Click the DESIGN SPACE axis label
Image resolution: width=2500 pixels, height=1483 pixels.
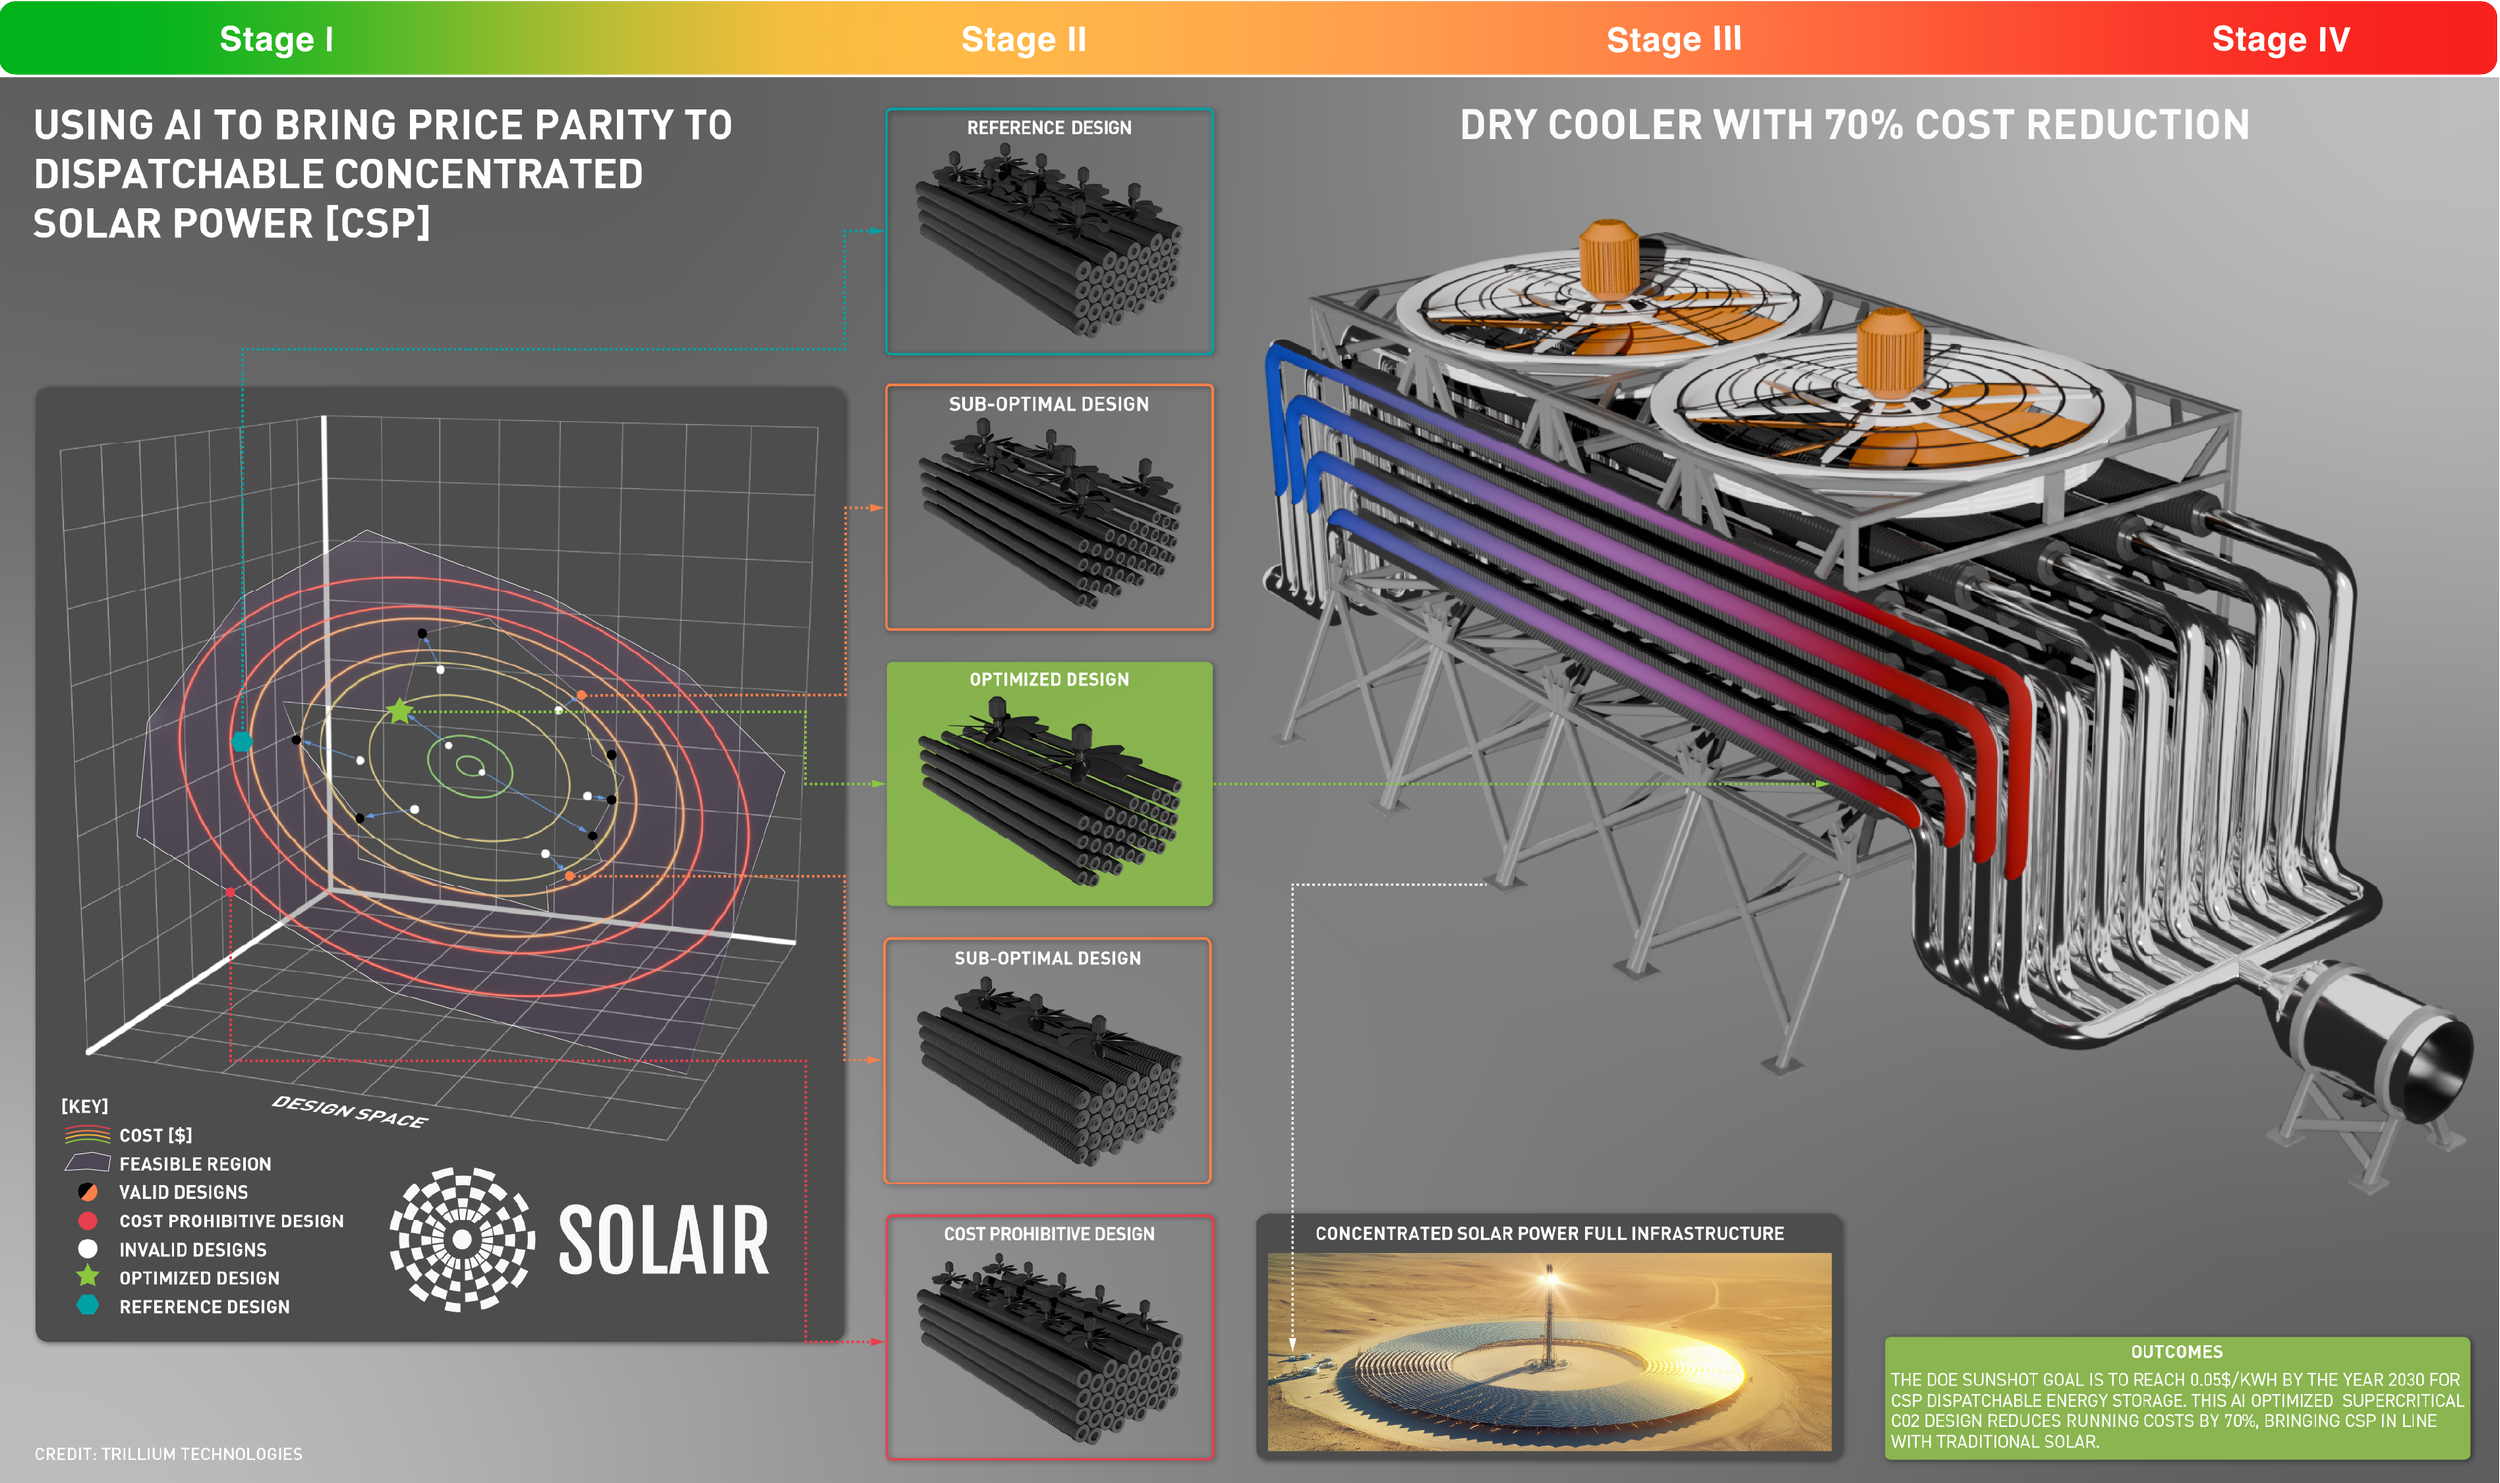coord(350,1111)
